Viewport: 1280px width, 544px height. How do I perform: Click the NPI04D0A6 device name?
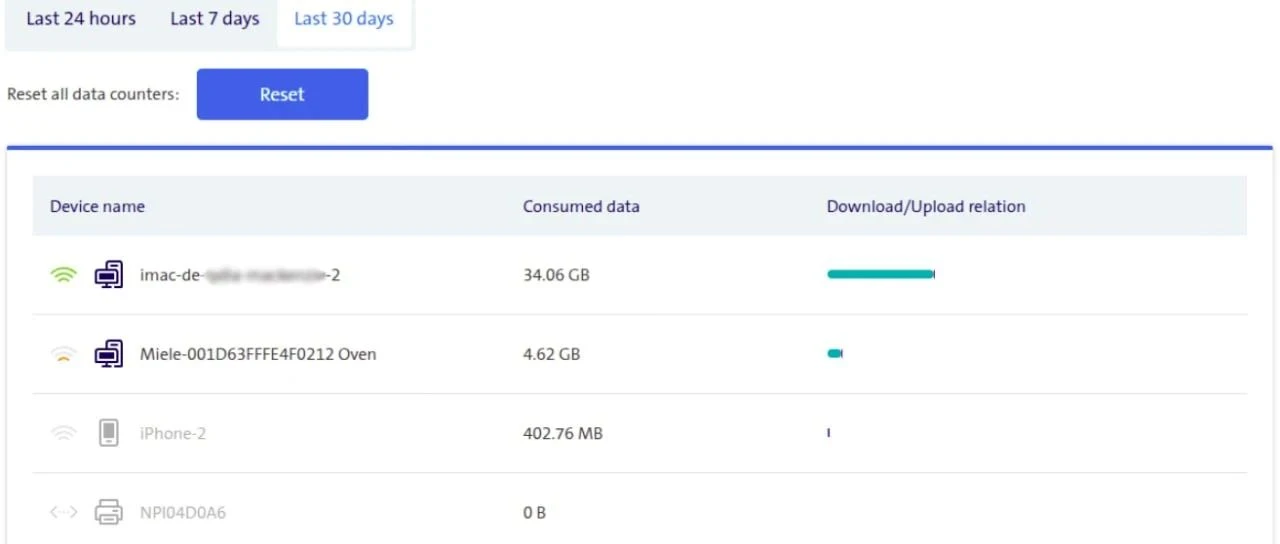click(183, 513)
